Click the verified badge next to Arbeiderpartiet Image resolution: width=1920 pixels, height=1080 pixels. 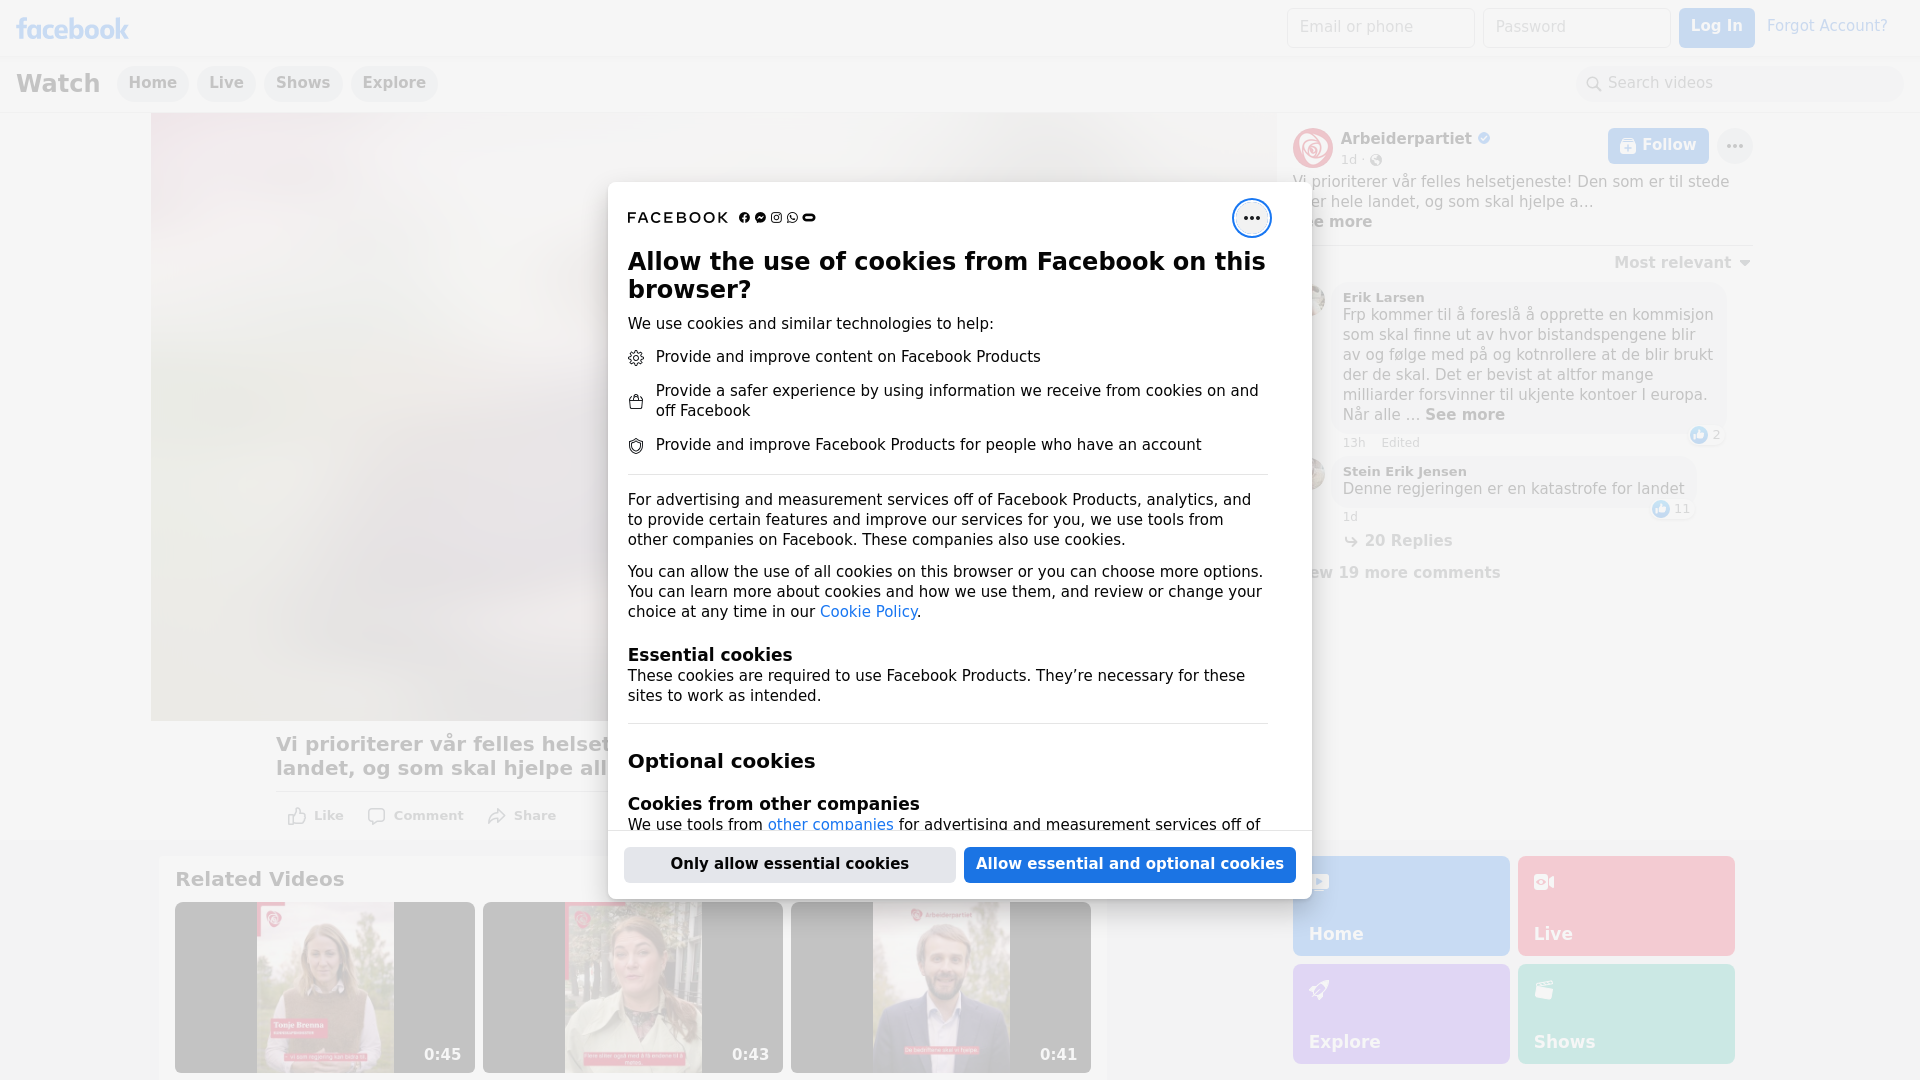tap(1484, 139)
